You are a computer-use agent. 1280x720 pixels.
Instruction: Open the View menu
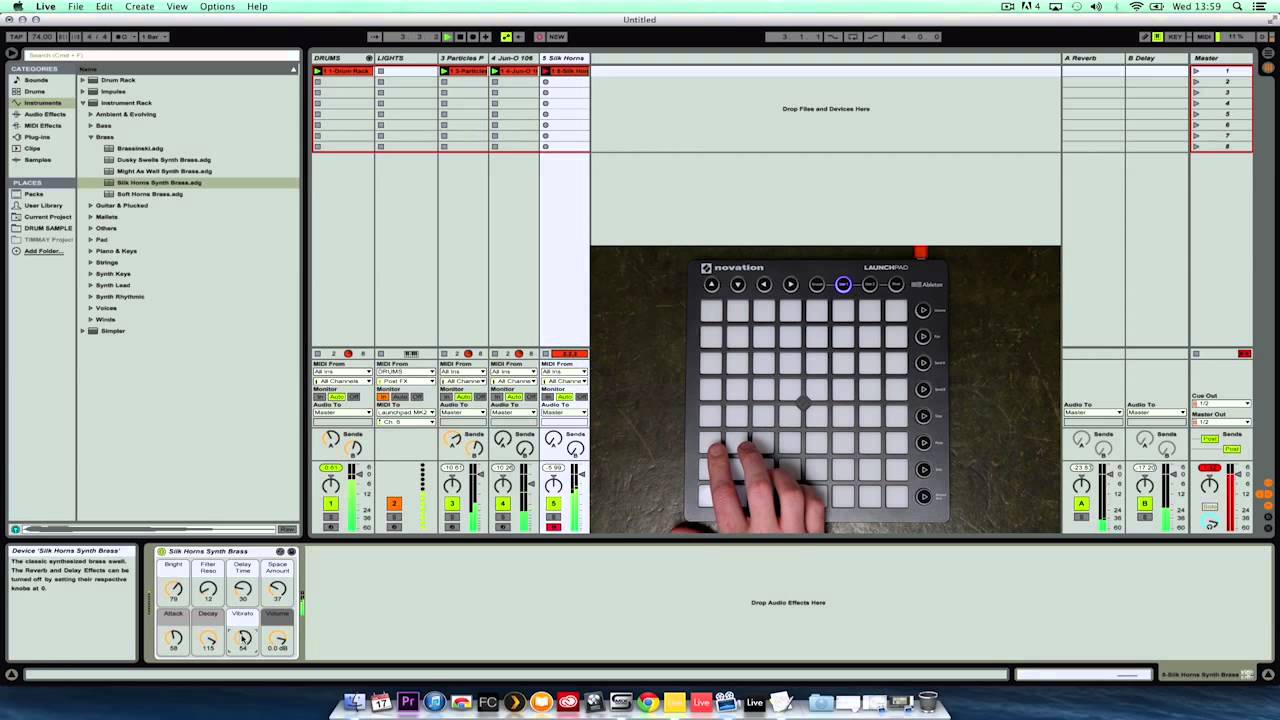pos(176,7)
